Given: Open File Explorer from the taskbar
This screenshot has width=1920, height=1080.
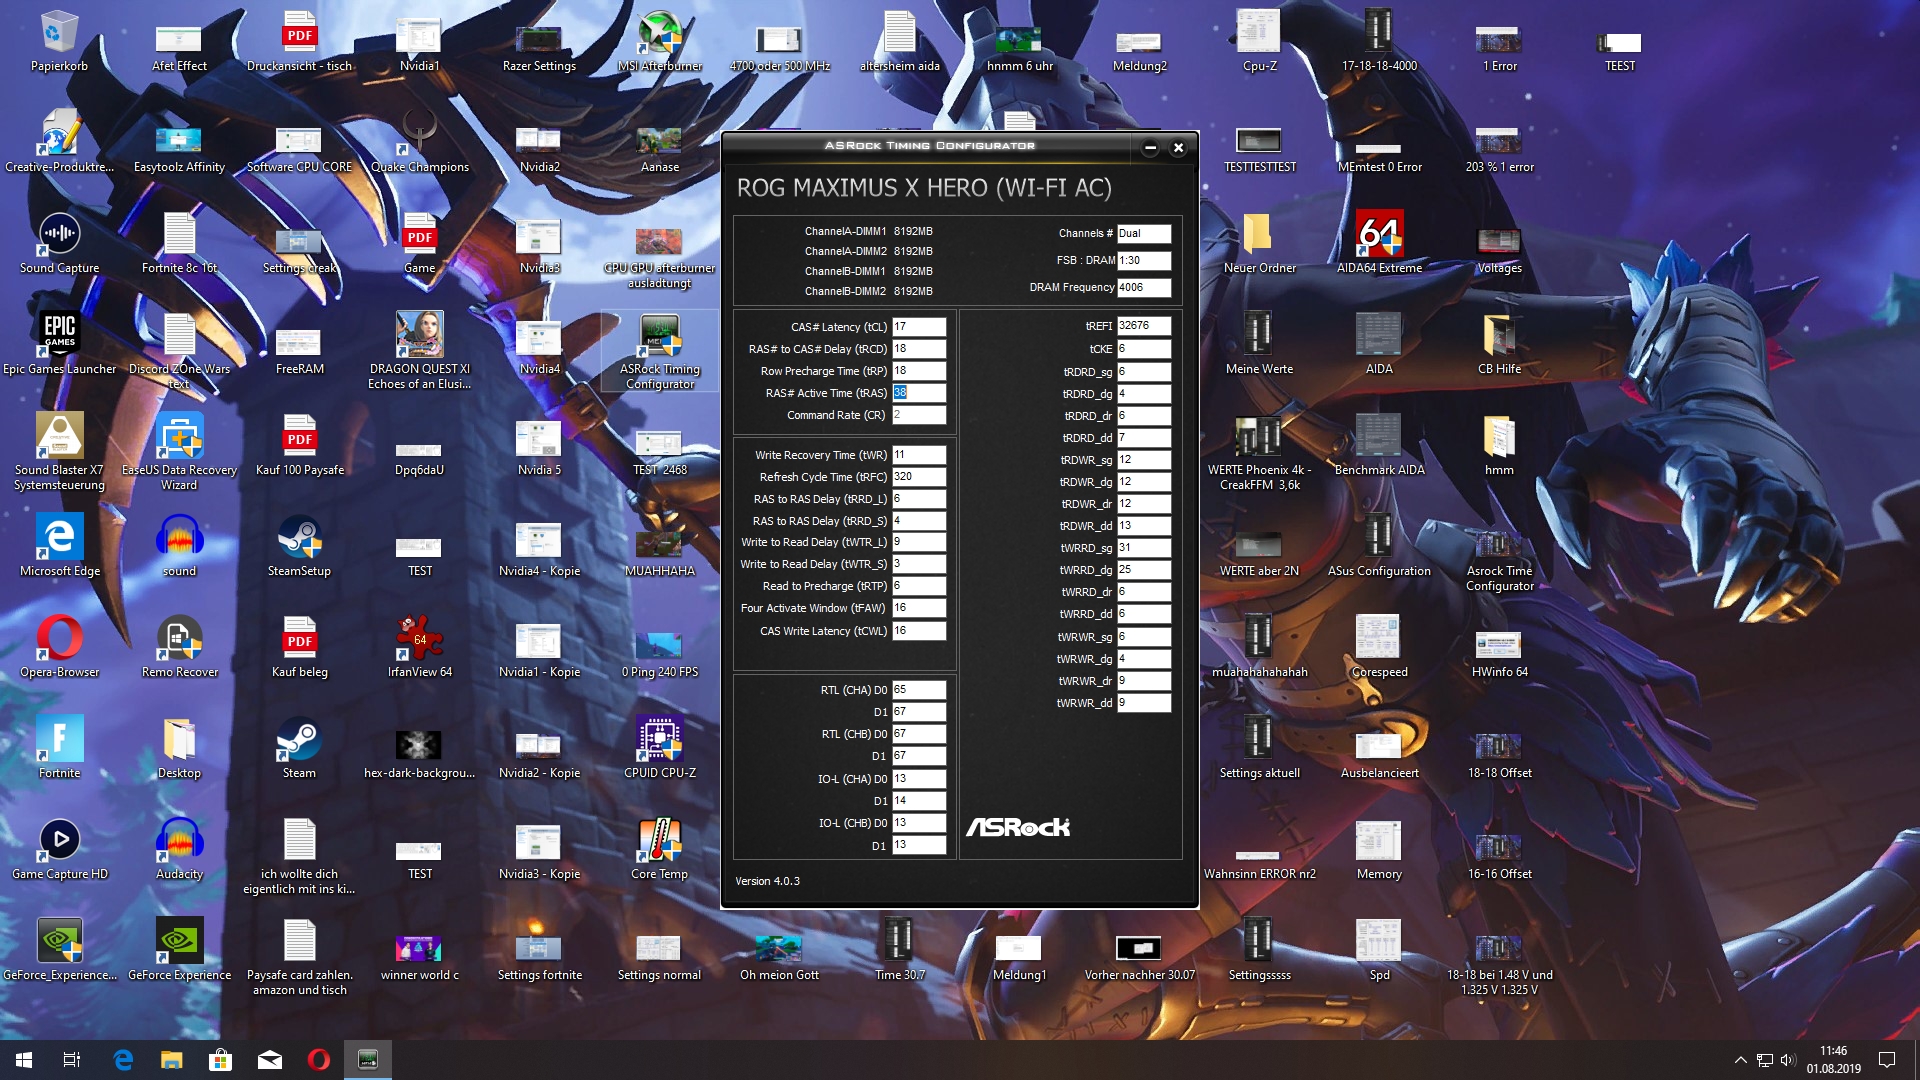Looking at the screenshot, I should click(x=172, y=1060).
